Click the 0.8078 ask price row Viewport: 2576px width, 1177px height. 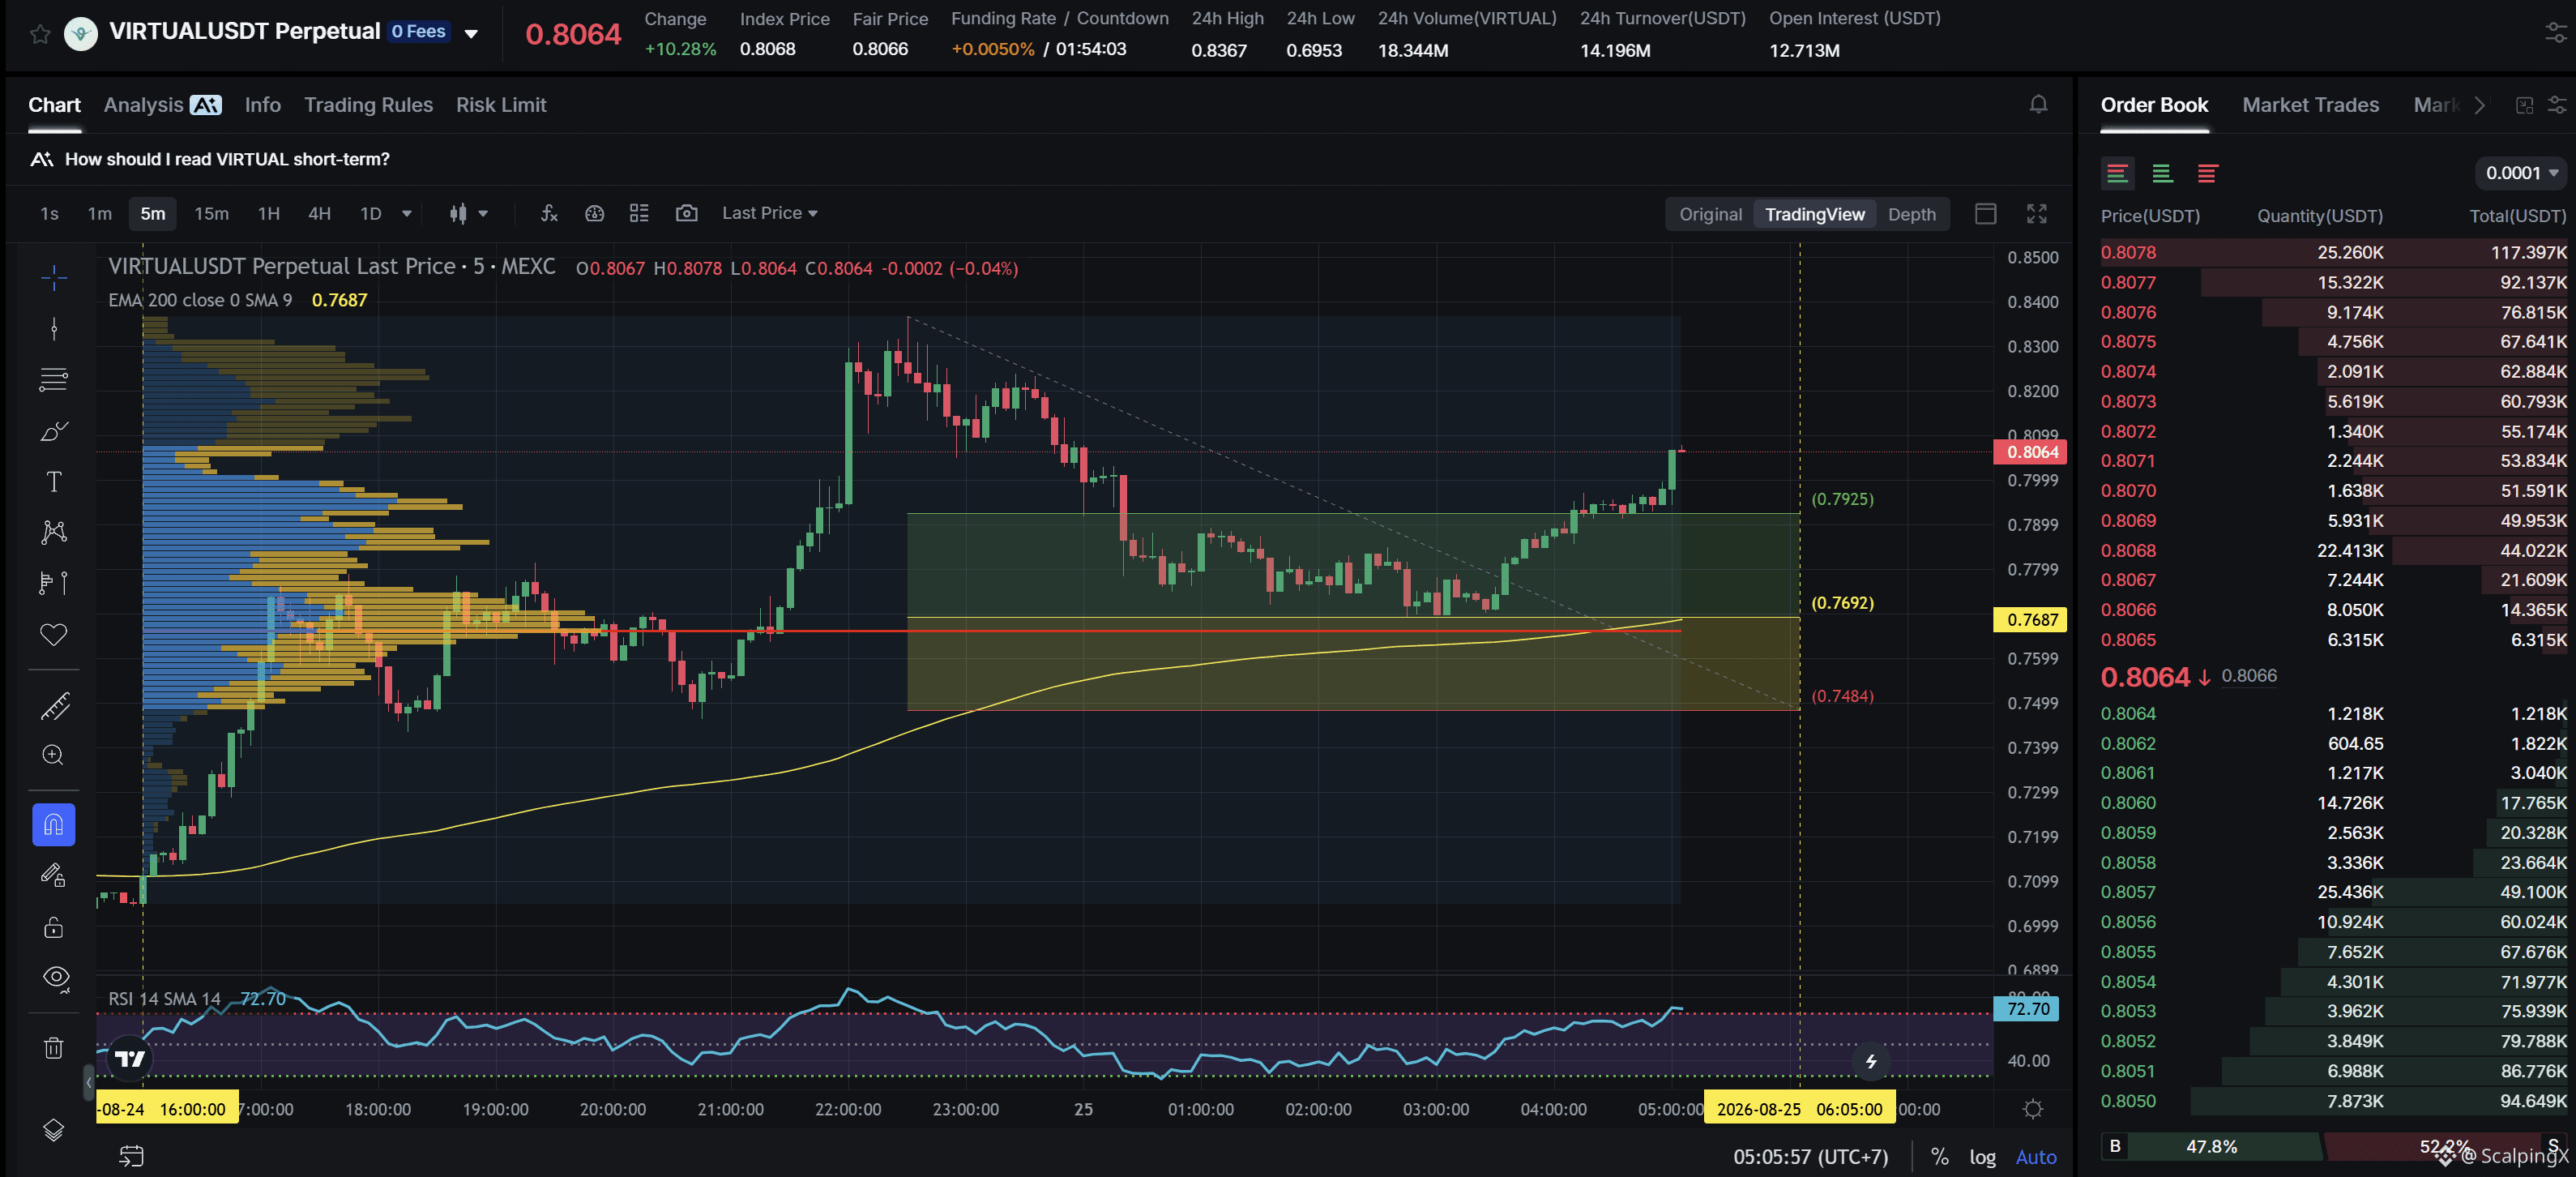pos(2333,253)
